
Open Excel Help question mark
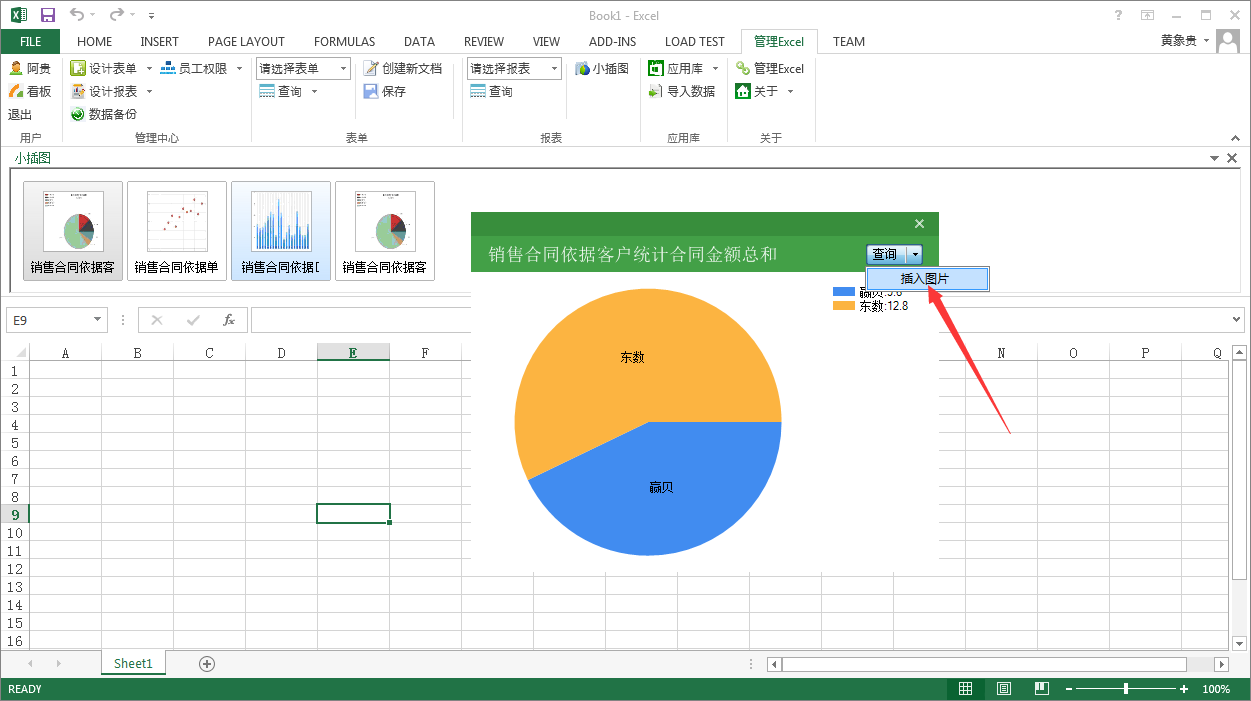click(x=1118, y=15)
